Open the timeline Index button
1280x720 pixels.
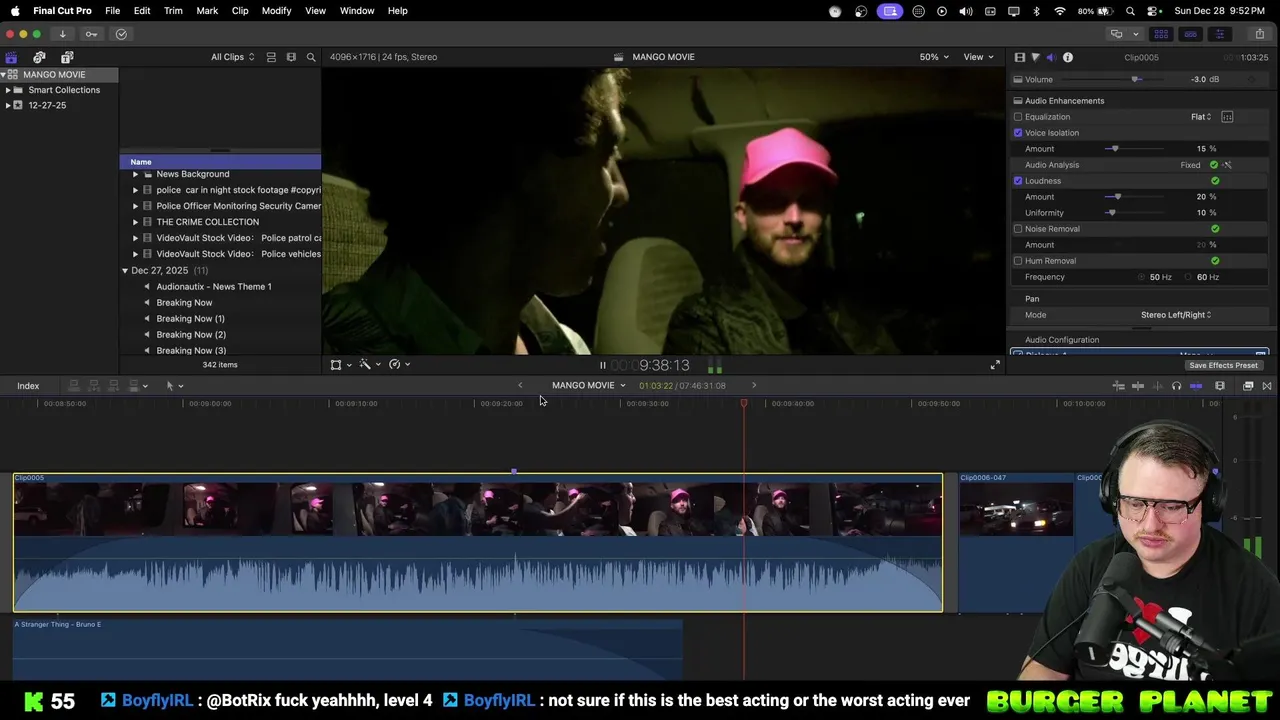tap(28, 386)
